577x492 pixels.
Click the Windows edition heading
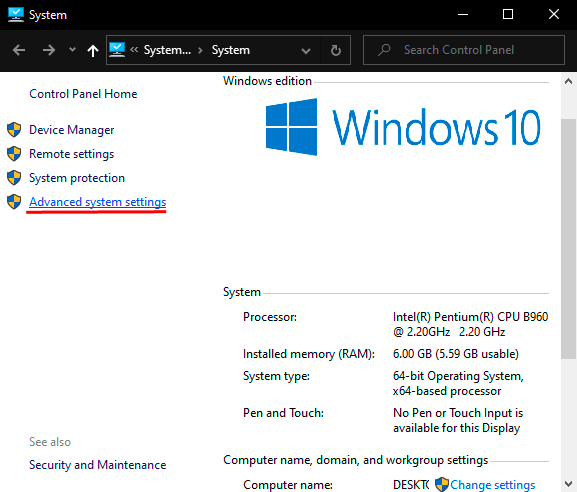coord(267,81)
